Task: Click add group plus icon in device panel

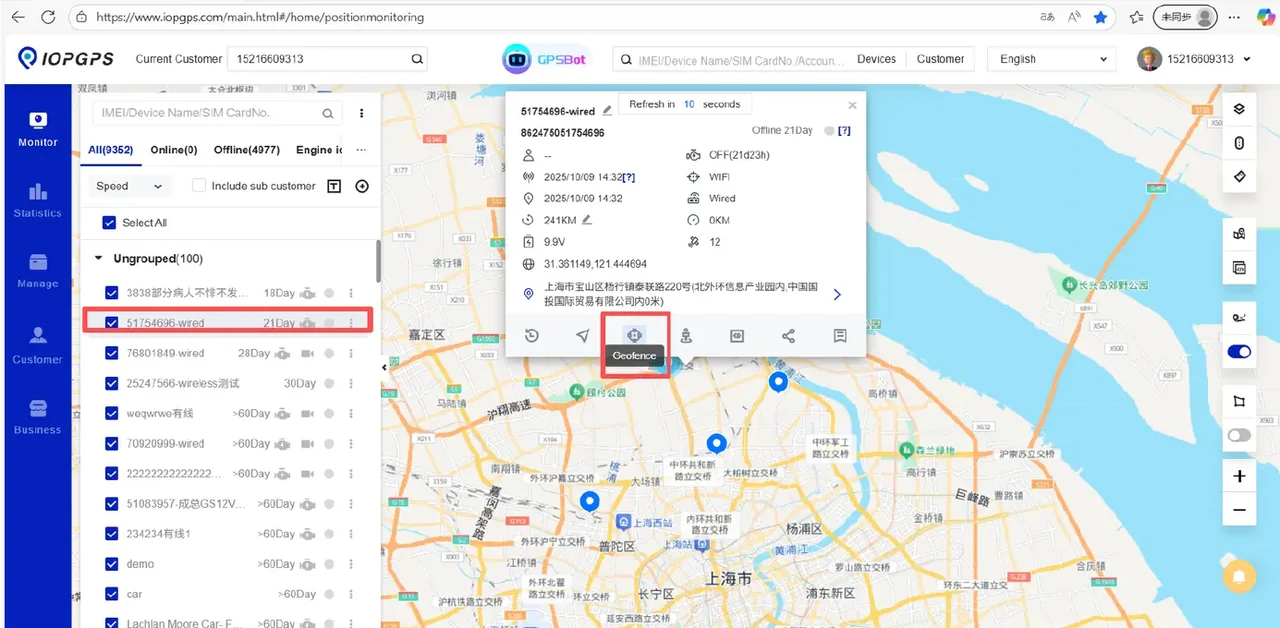Action: coord(362,186)
